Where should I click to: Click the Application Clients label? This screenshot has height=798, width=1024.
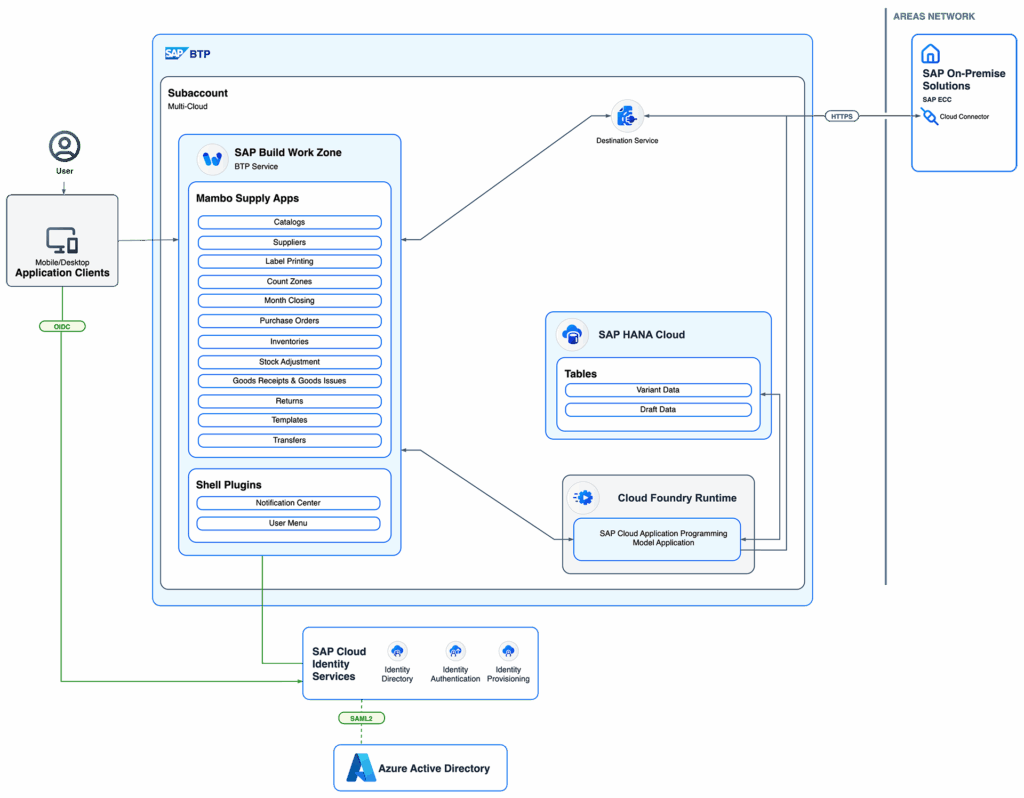coord(62,273)
